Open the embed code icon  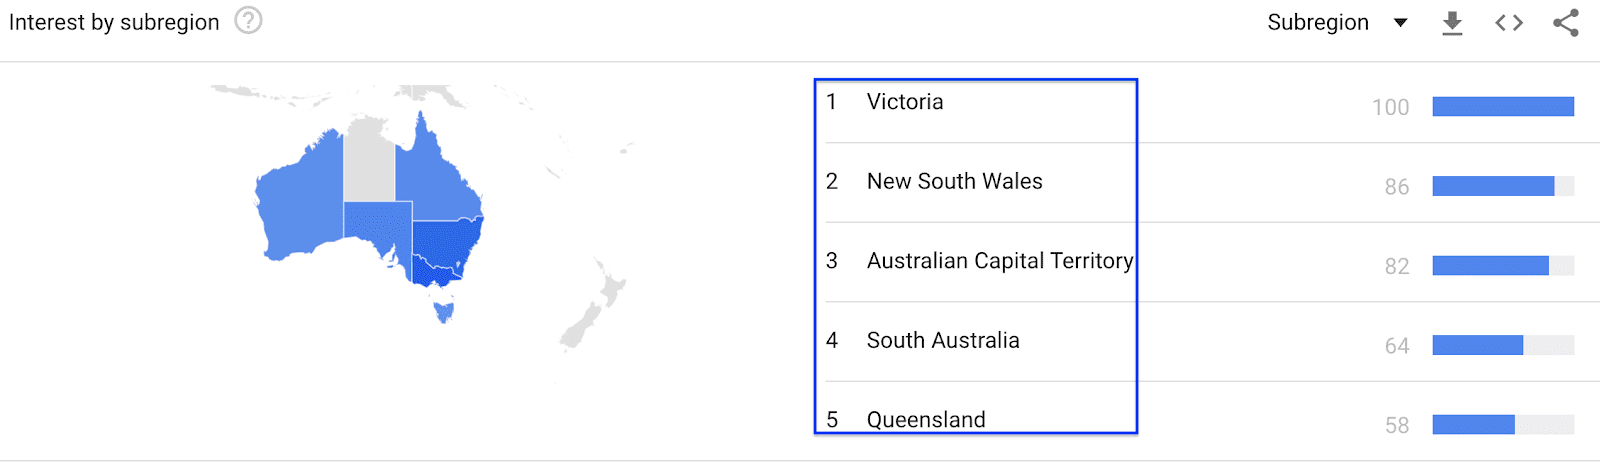1509,23
